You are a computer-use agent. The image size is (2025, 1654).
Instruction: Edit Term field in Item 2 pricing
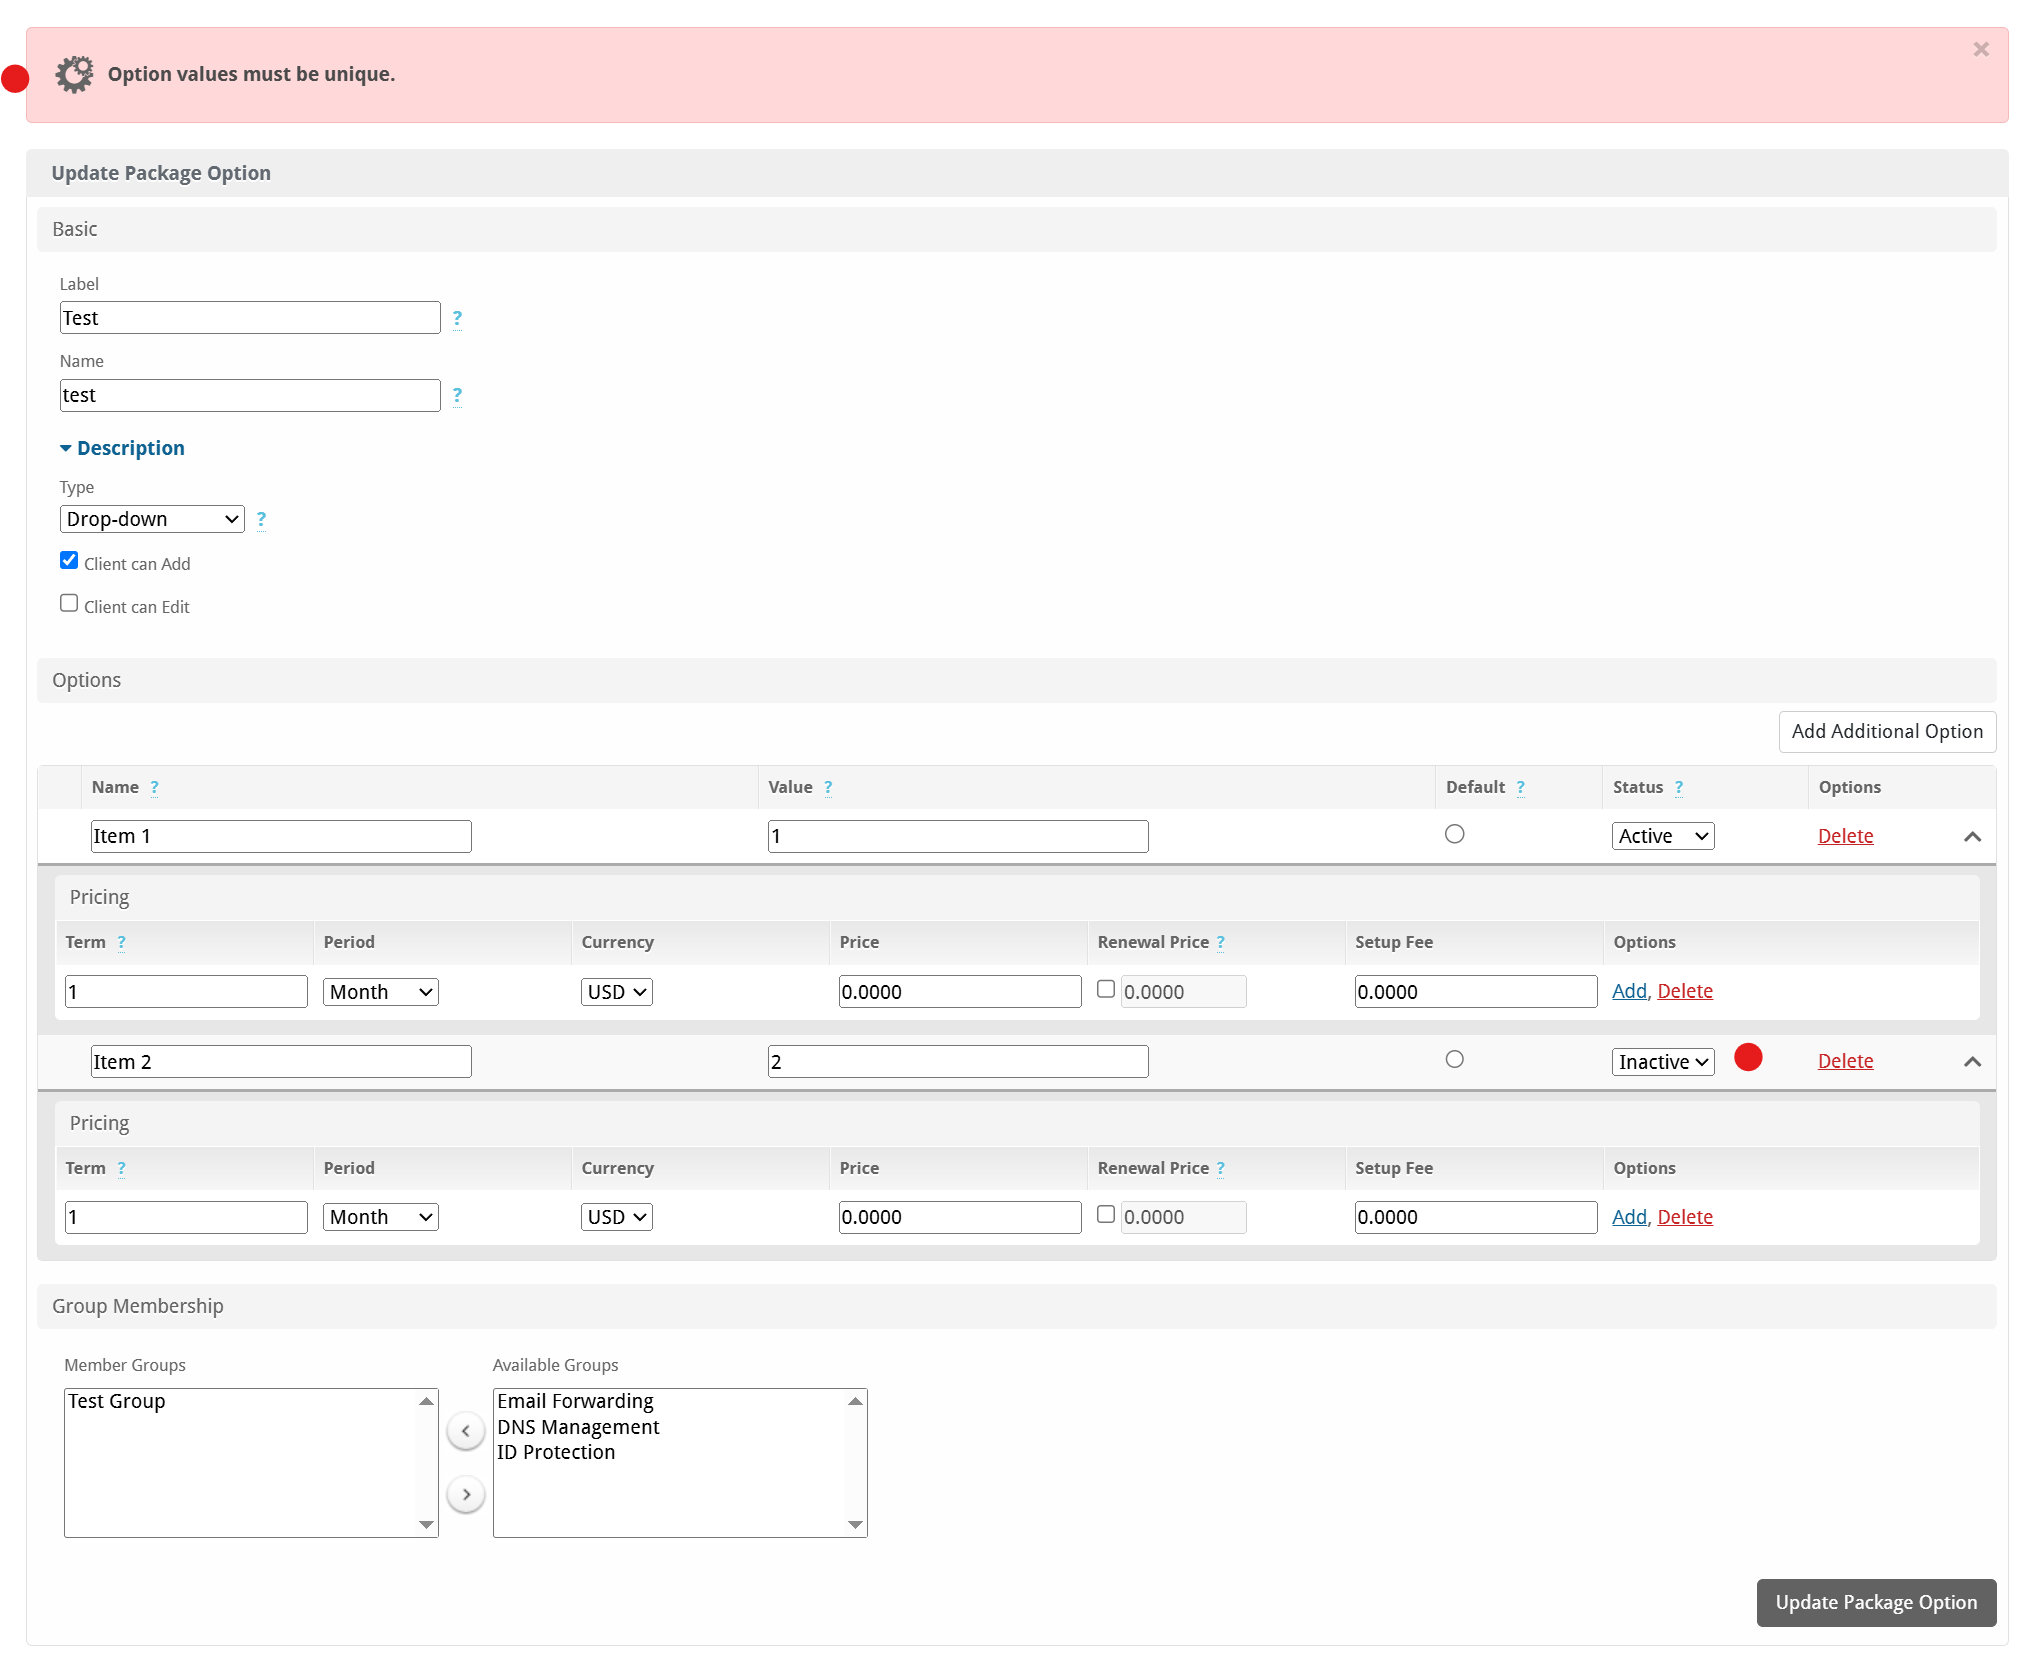(x=186, y=1217)
